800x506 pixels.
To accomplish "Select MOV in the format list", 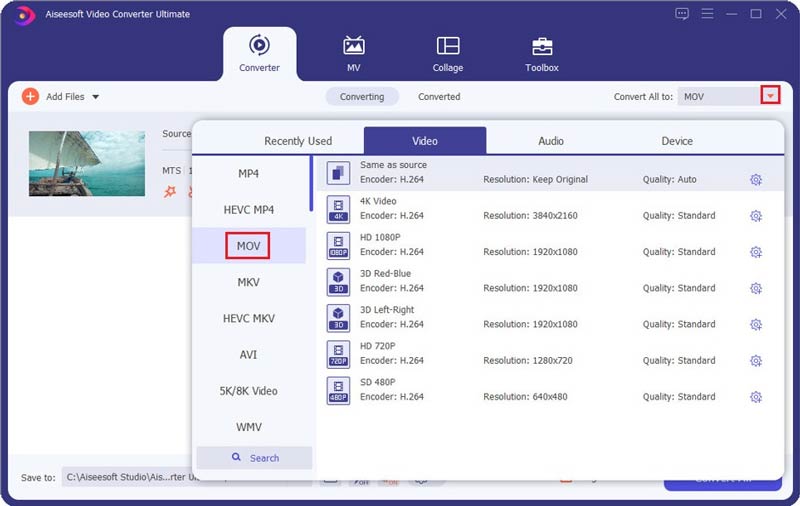I will click(248, 246).
